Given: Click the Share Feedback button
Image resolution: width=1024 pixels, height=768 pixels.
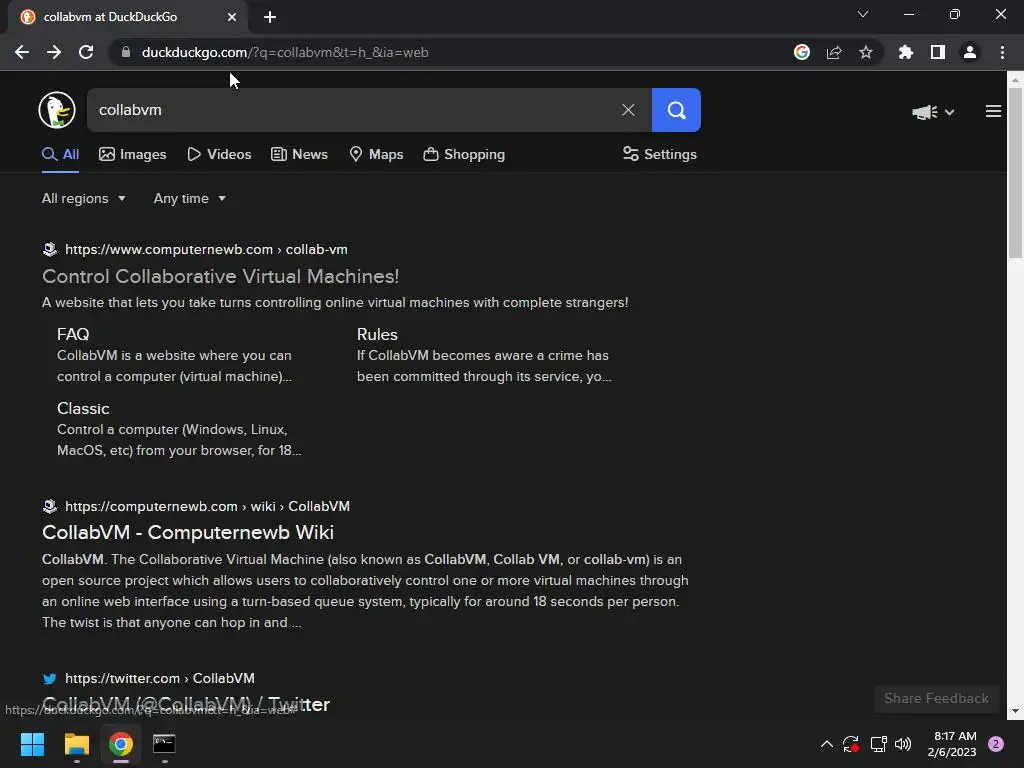Looking at the screenshot, I should point(936,699).
